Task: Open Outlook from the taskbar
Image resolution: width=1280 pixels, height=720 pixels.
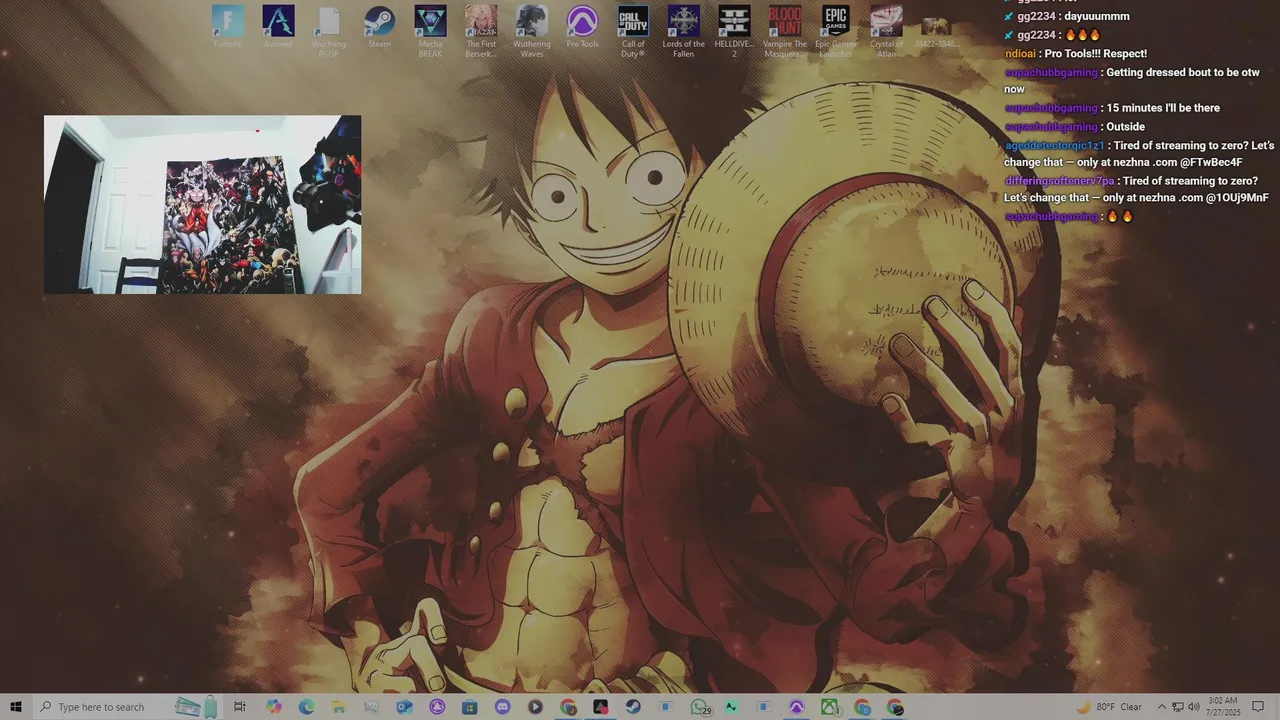Action: pos(404,707)
